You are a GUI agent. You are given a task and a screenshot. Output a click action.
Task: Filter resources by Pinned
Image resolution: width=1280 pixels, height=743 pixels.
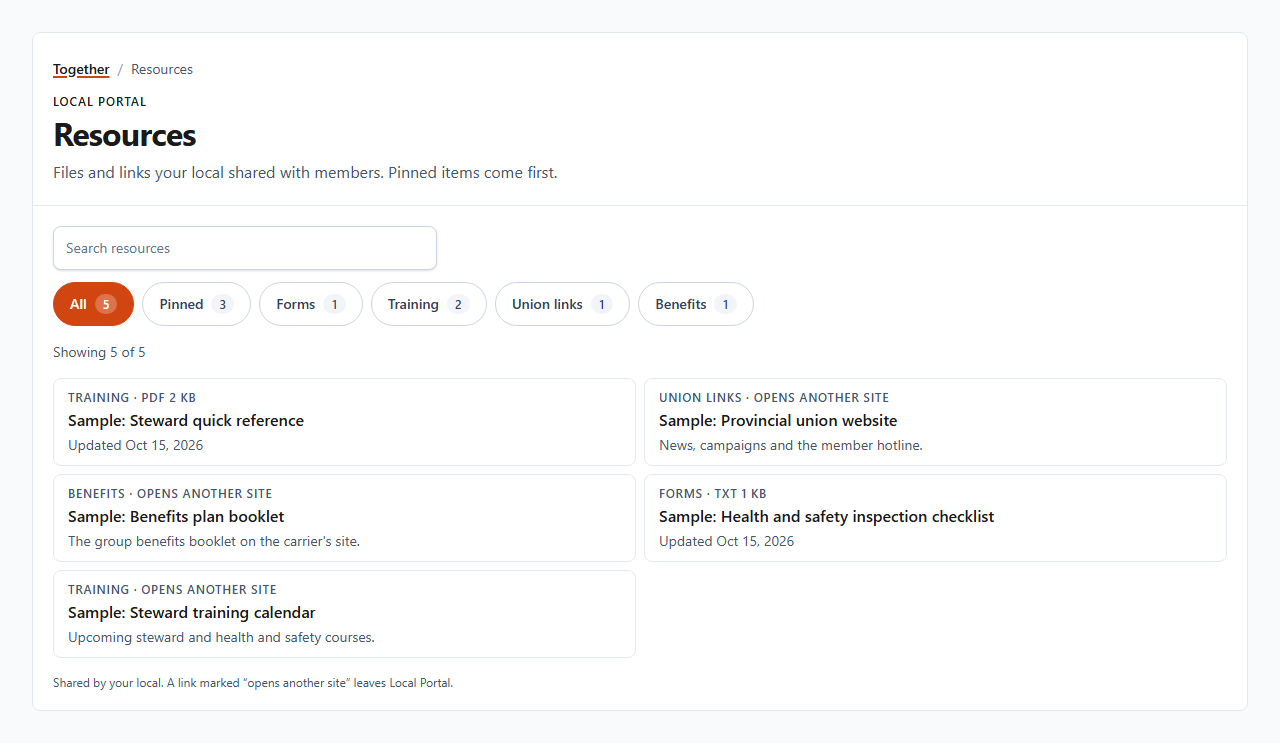click(196, 304)
